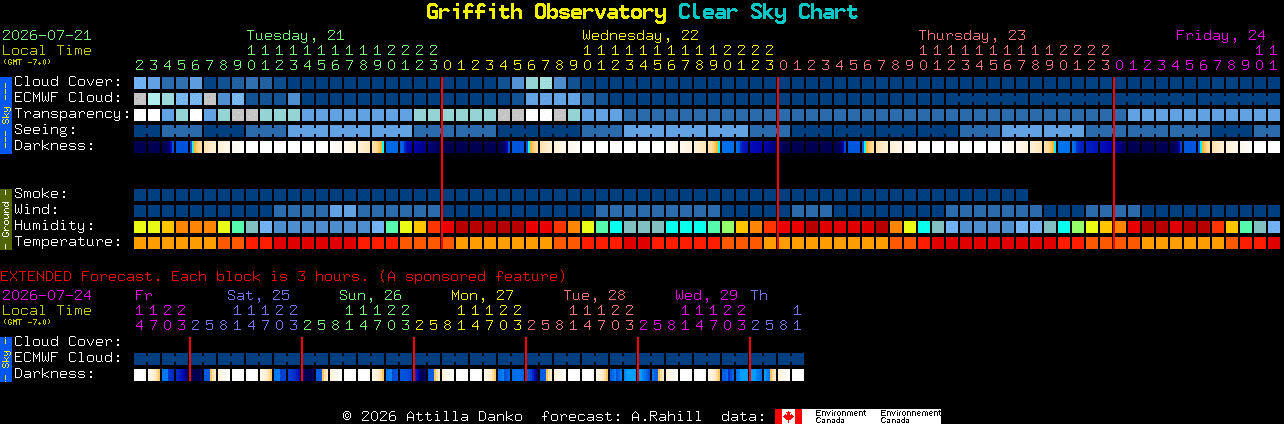
Task: Click the Griffith Observatory title text
Action: point(546,12)
